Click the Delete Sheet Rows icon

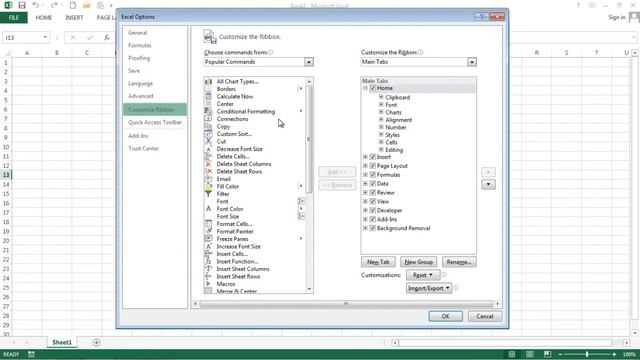click(x=208, y=171)
